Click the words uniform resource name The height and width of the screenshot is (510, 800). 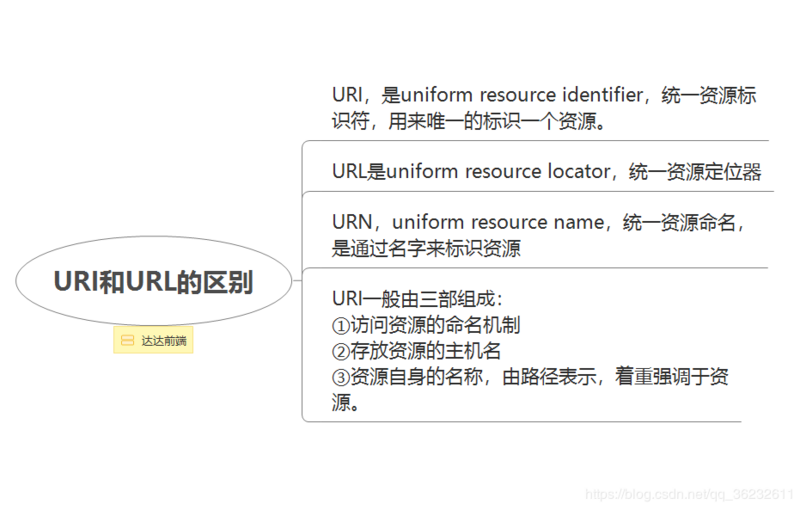tap(498, 222)
